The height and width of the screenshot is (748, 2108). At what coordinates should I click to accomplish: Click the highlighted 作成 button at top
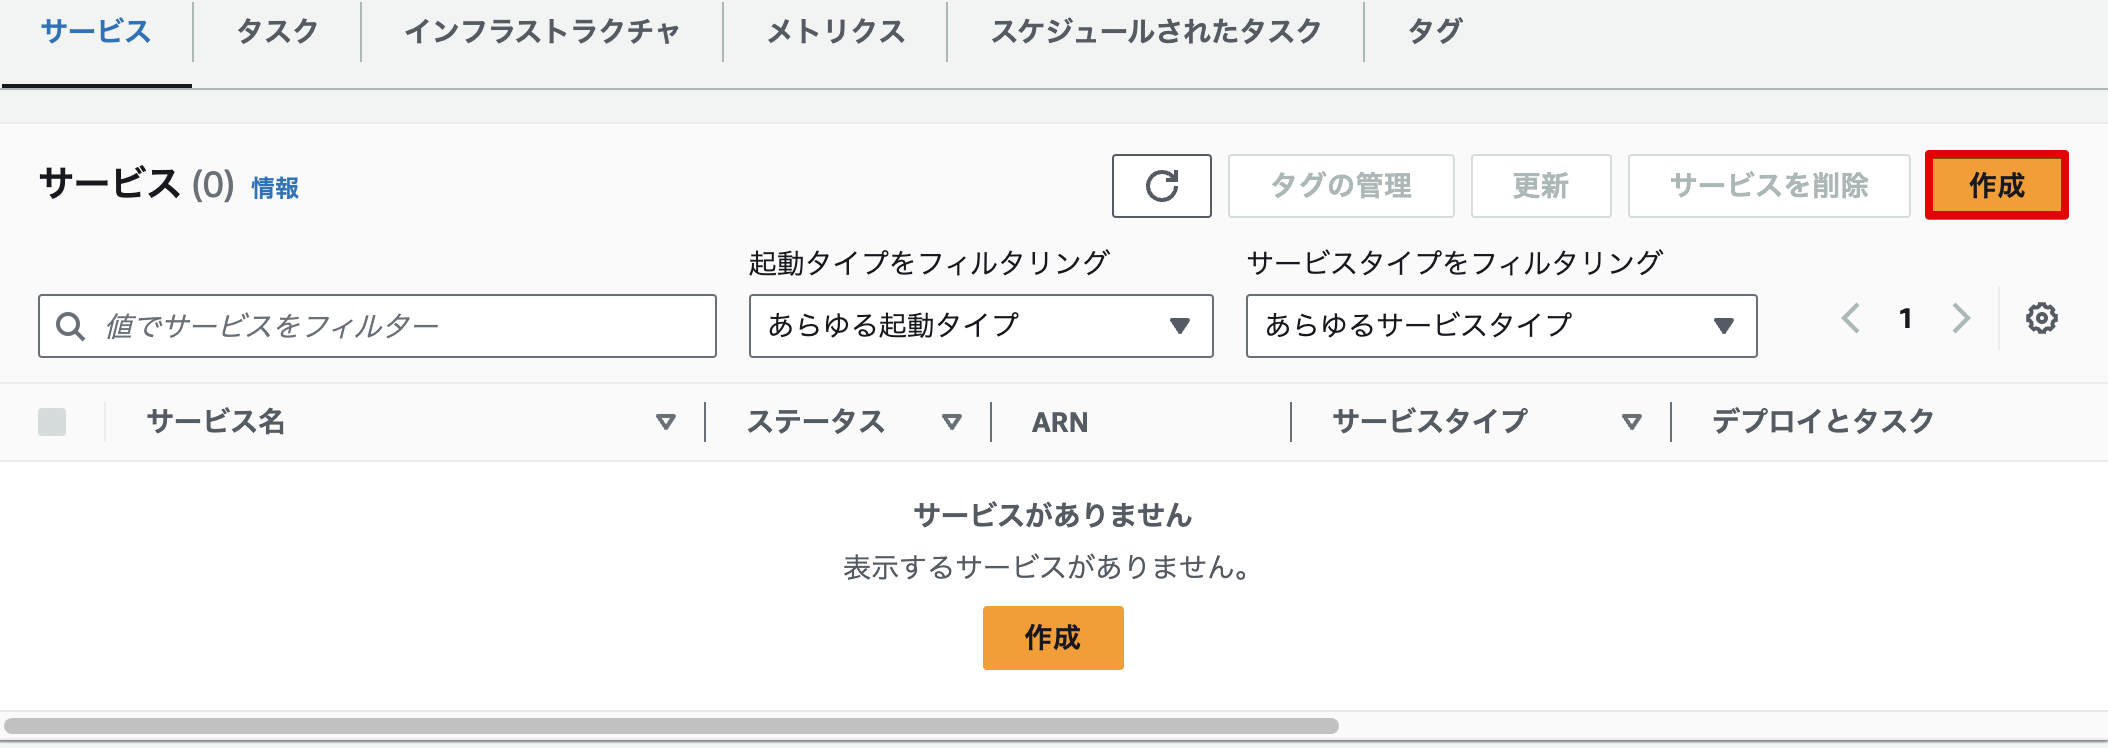(x=1997, y=186)
